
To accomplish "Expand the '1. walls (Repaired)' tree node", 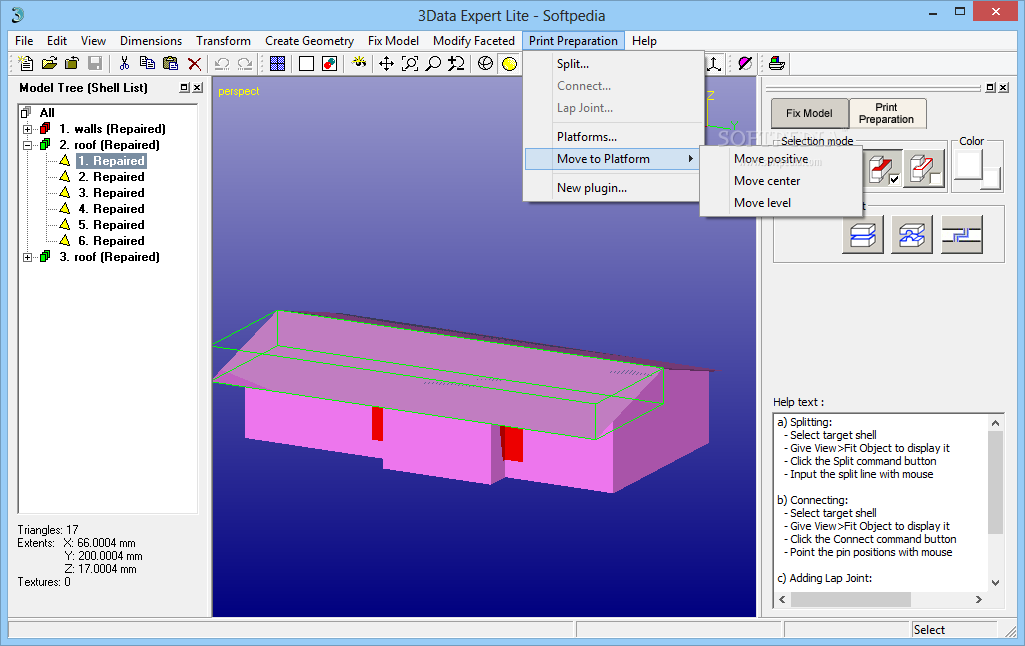I will pyautogui.click(x=27, y=129).
